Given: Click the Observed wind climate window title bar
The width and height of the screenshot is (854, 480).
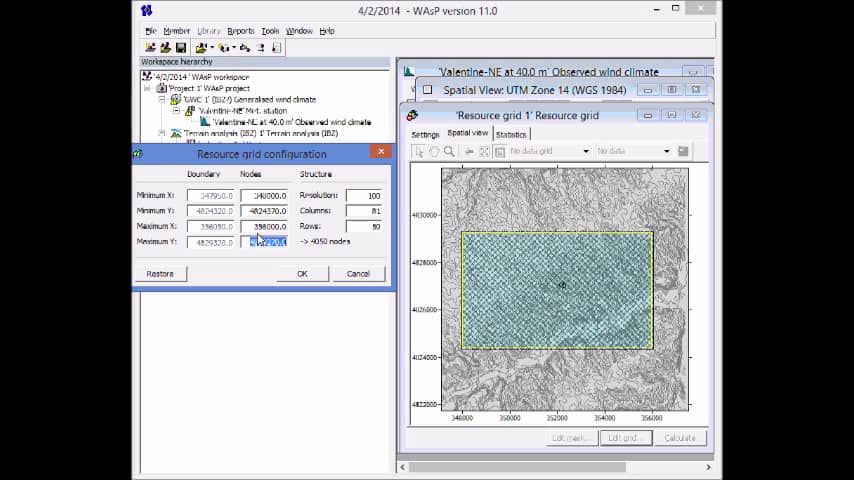Looking at the screenshot, I should pyautogui.click(x=548, y=72).
